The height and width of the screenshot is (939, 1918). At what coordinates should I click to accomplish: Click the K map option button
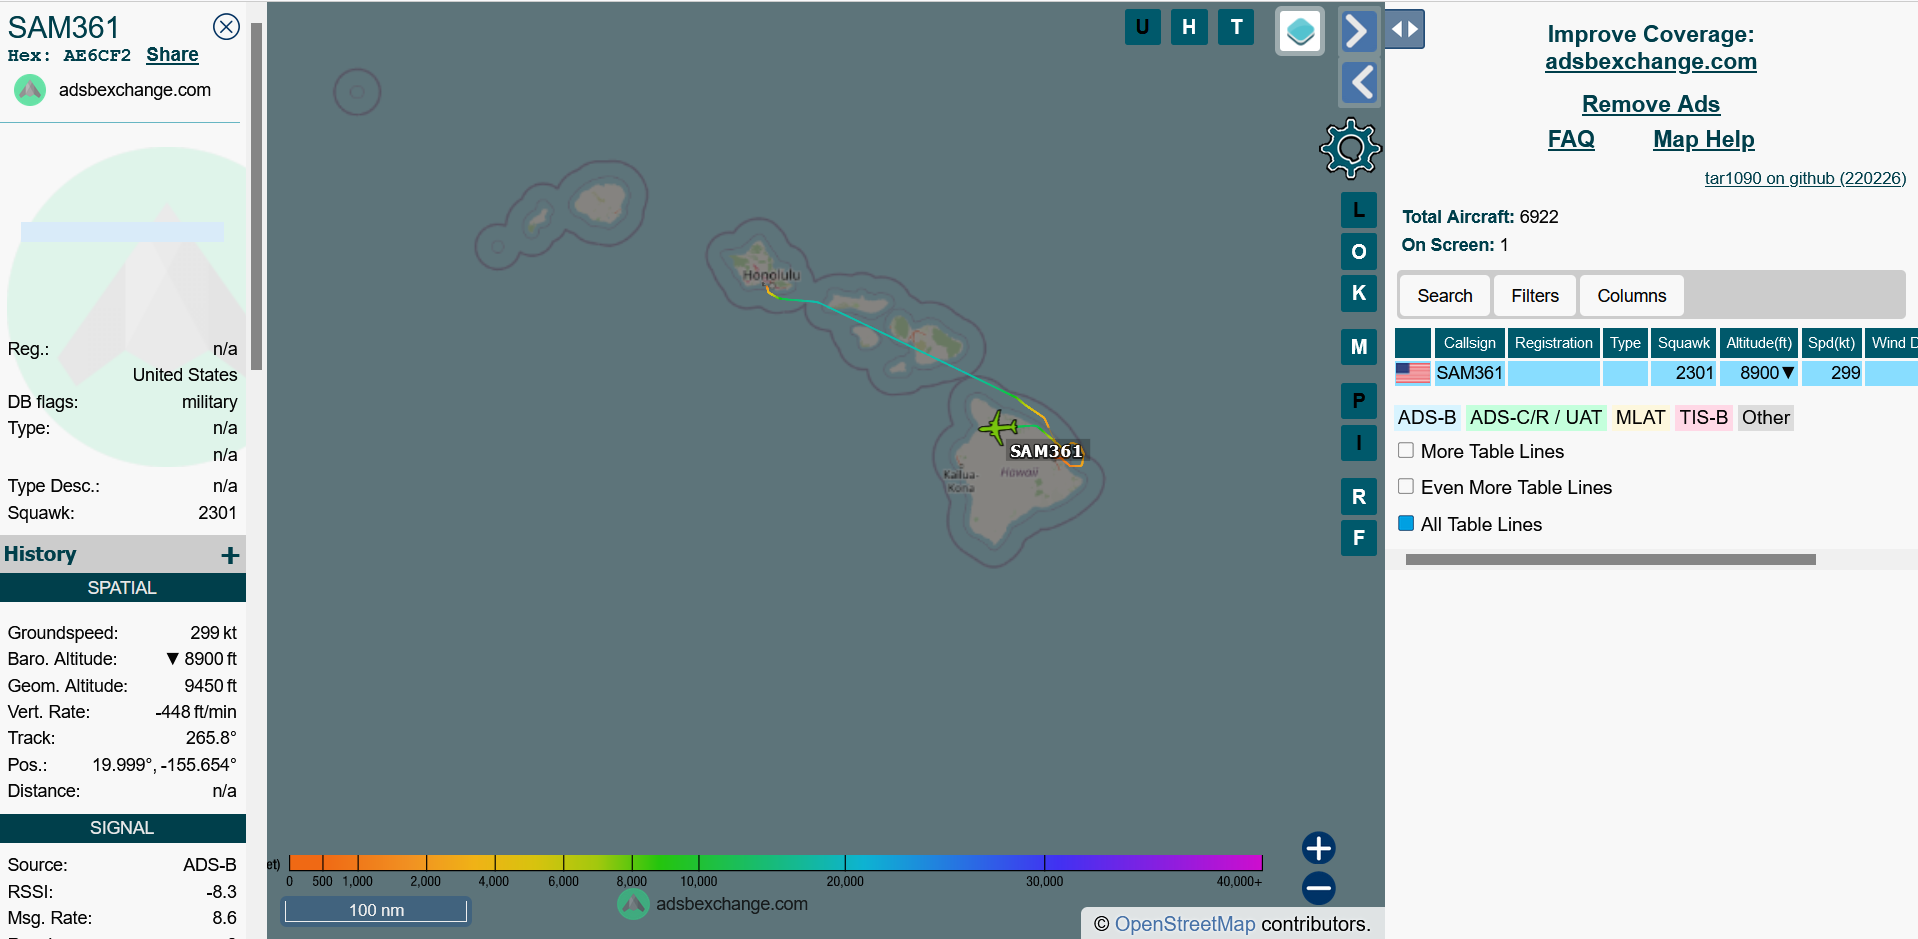1358,293
